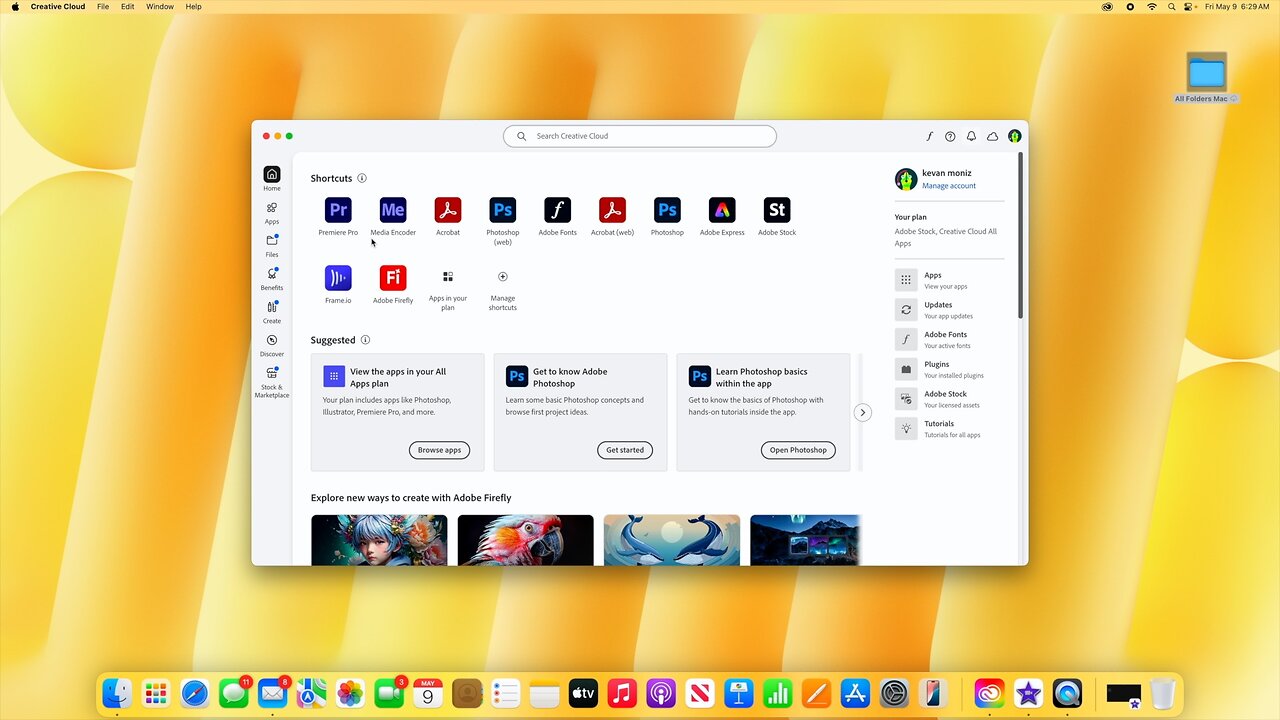Viewport: 1280px width, 720px height.
Task: Show Shortcuts info tooltip icon
Action: [x=362, y=178]
